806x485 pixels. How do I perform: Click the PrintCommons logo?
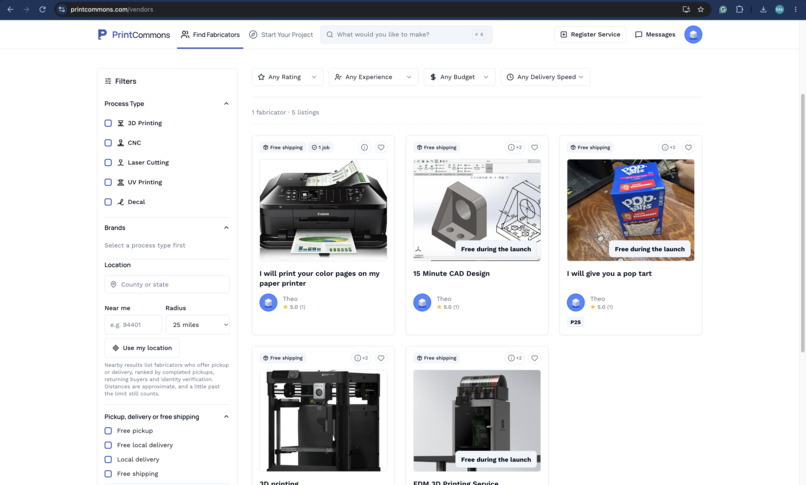point(134,34)
